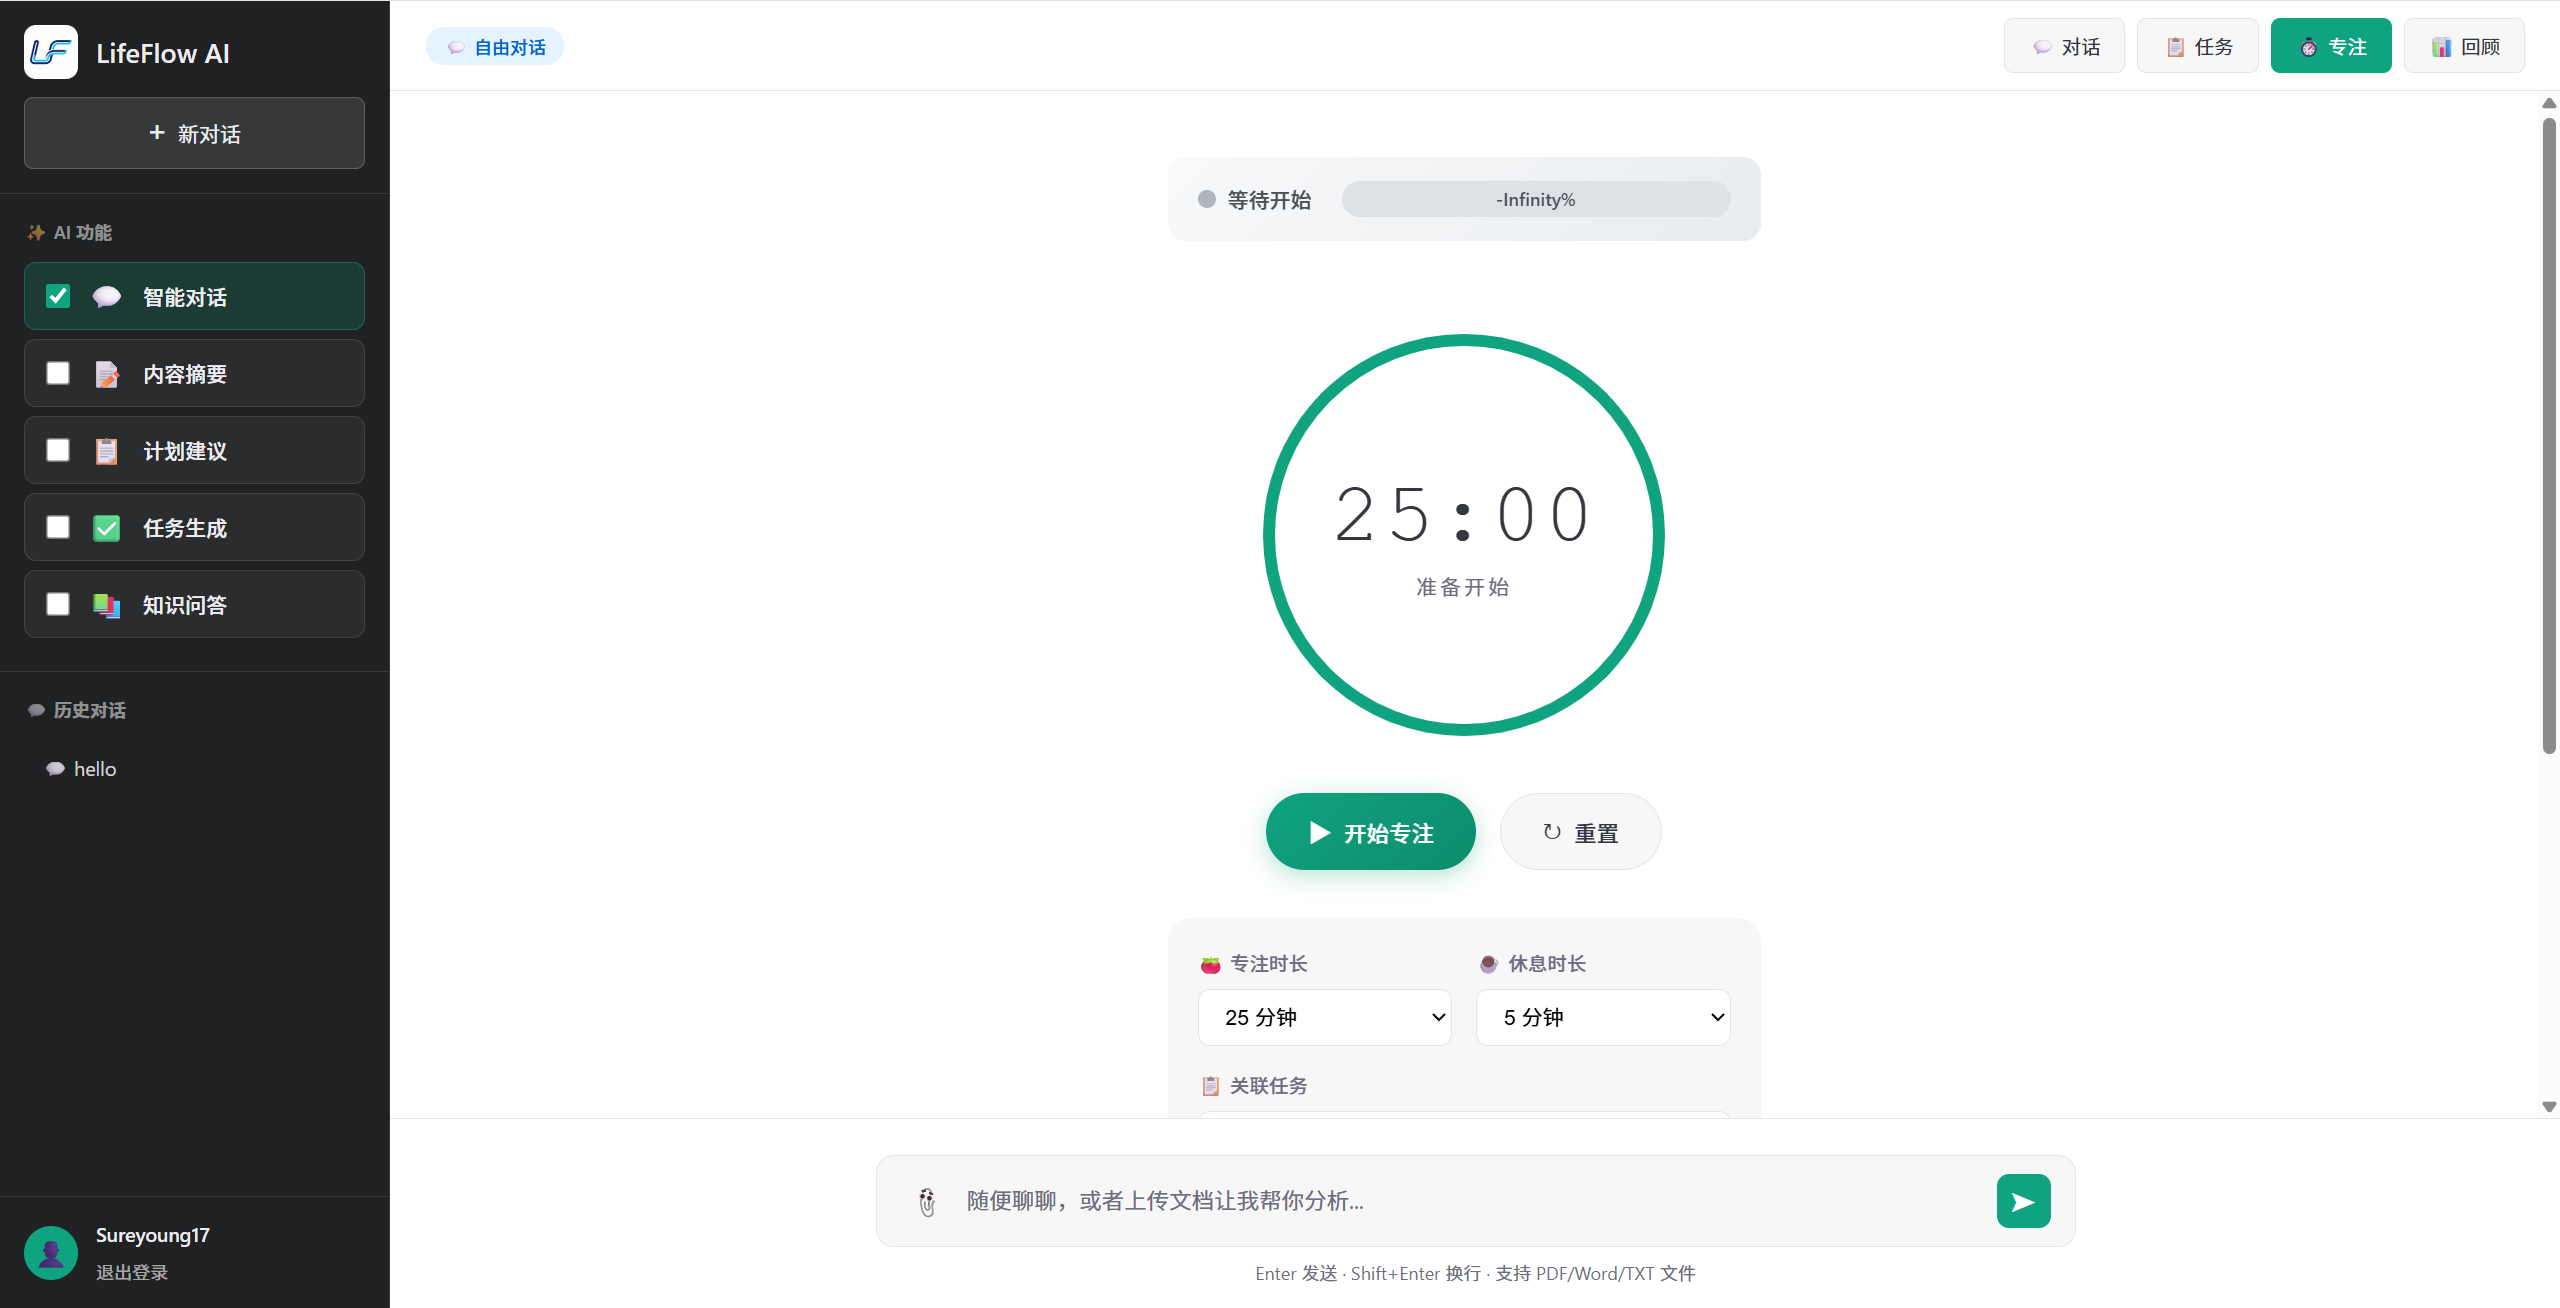Uncheck the 智能对话 checkbox
The width and height of the screenshot is (2560, 1308).
(58, 295)
